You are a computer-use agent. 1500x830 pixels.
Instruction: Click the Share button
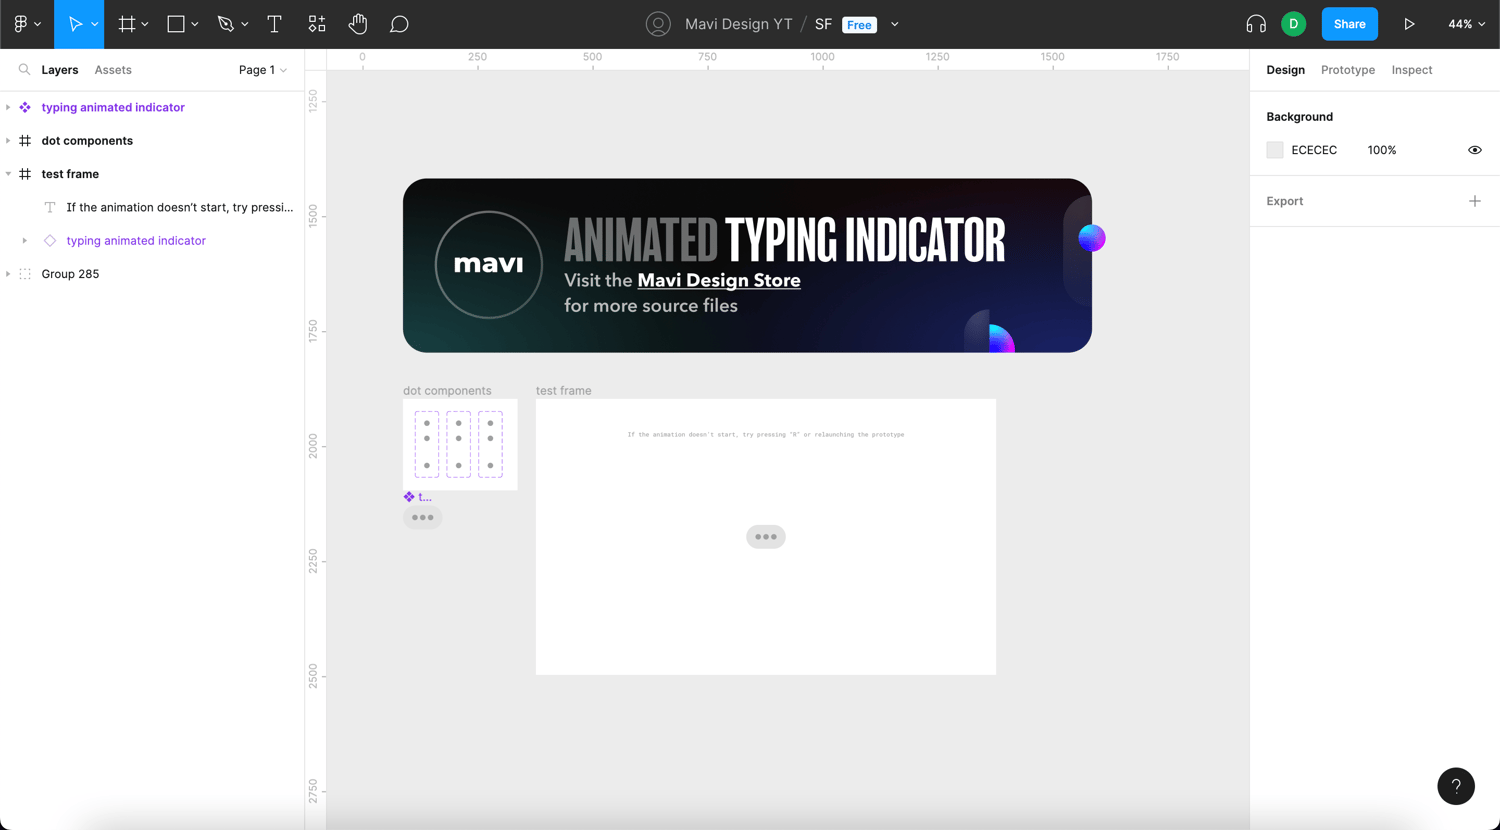pos(1349,24)
